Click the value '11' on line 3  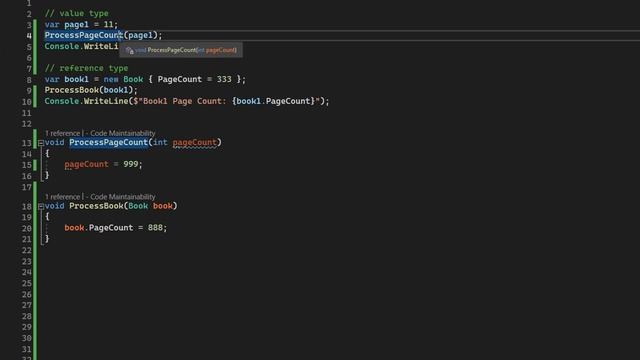pos(108,24)
